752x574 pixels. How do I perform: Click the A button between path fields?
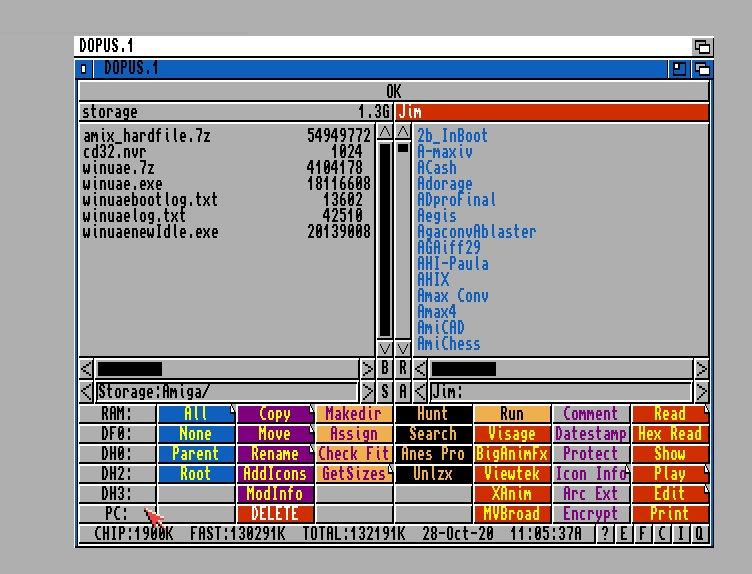click(x=403, y=391)
